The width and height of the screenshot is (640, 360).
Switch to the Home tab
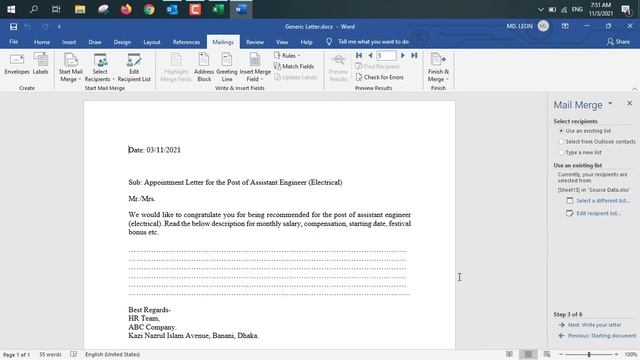pos(42,42)
